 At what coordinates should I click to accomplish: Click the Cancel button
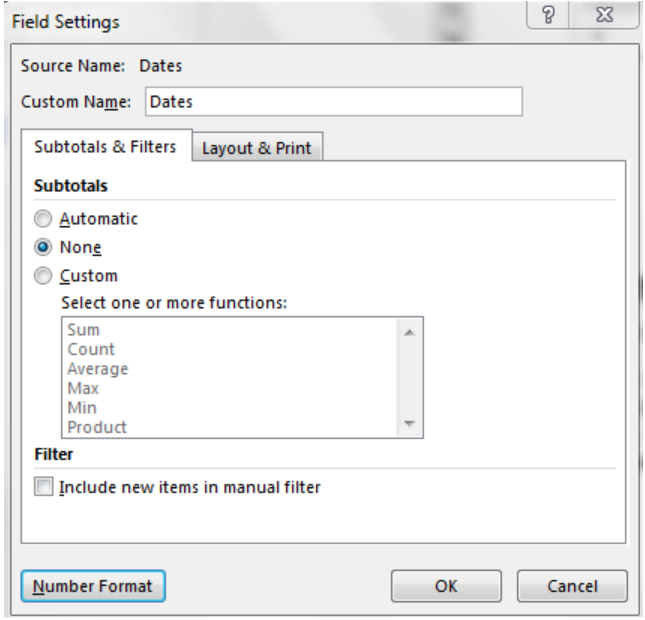point(572,586)
